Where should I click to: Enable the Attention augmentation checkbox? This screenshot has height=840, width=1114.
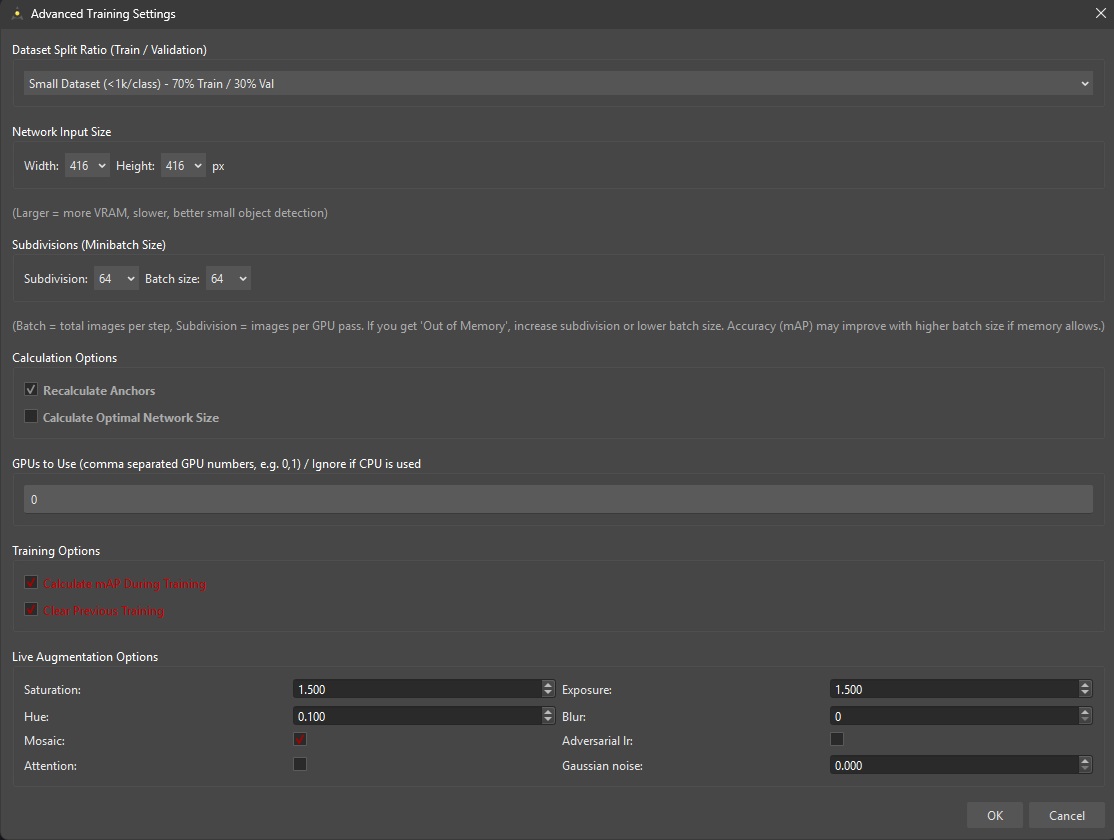pyautogui.click(x=299, y=765)
